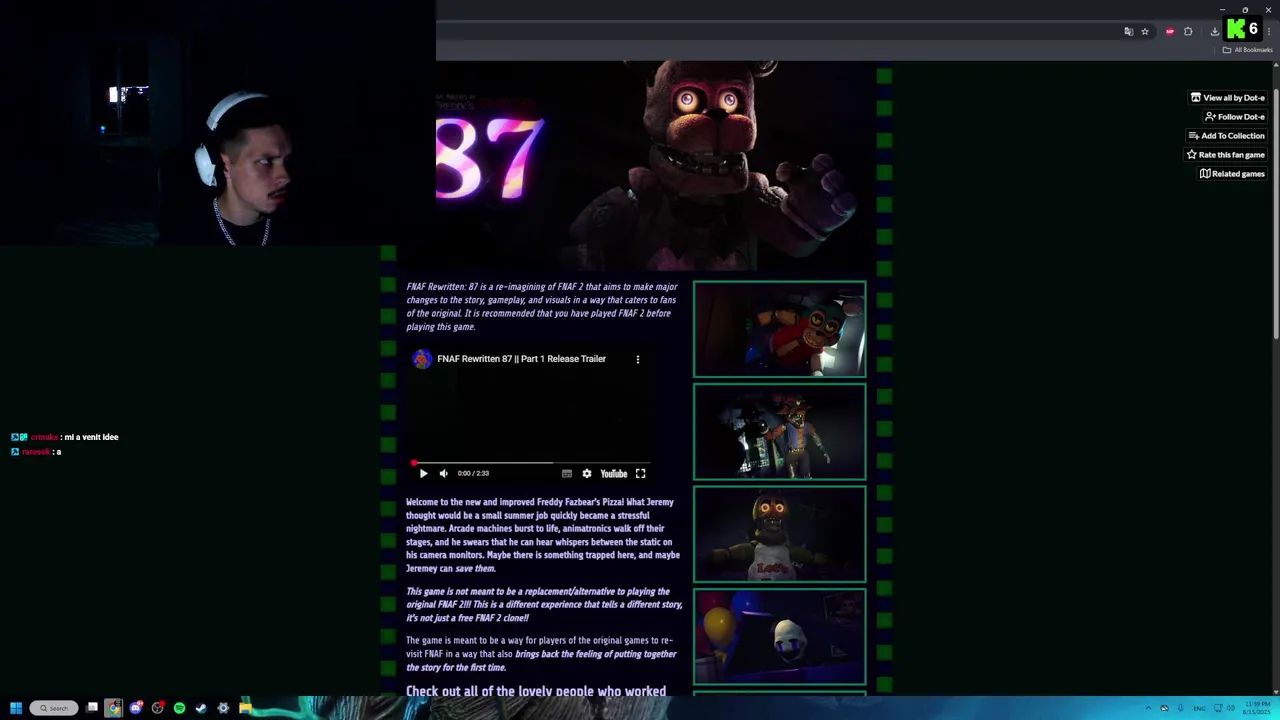Open first screenshot with red animatronic
Screen dimensions: 1280x720
coord(780,330)
